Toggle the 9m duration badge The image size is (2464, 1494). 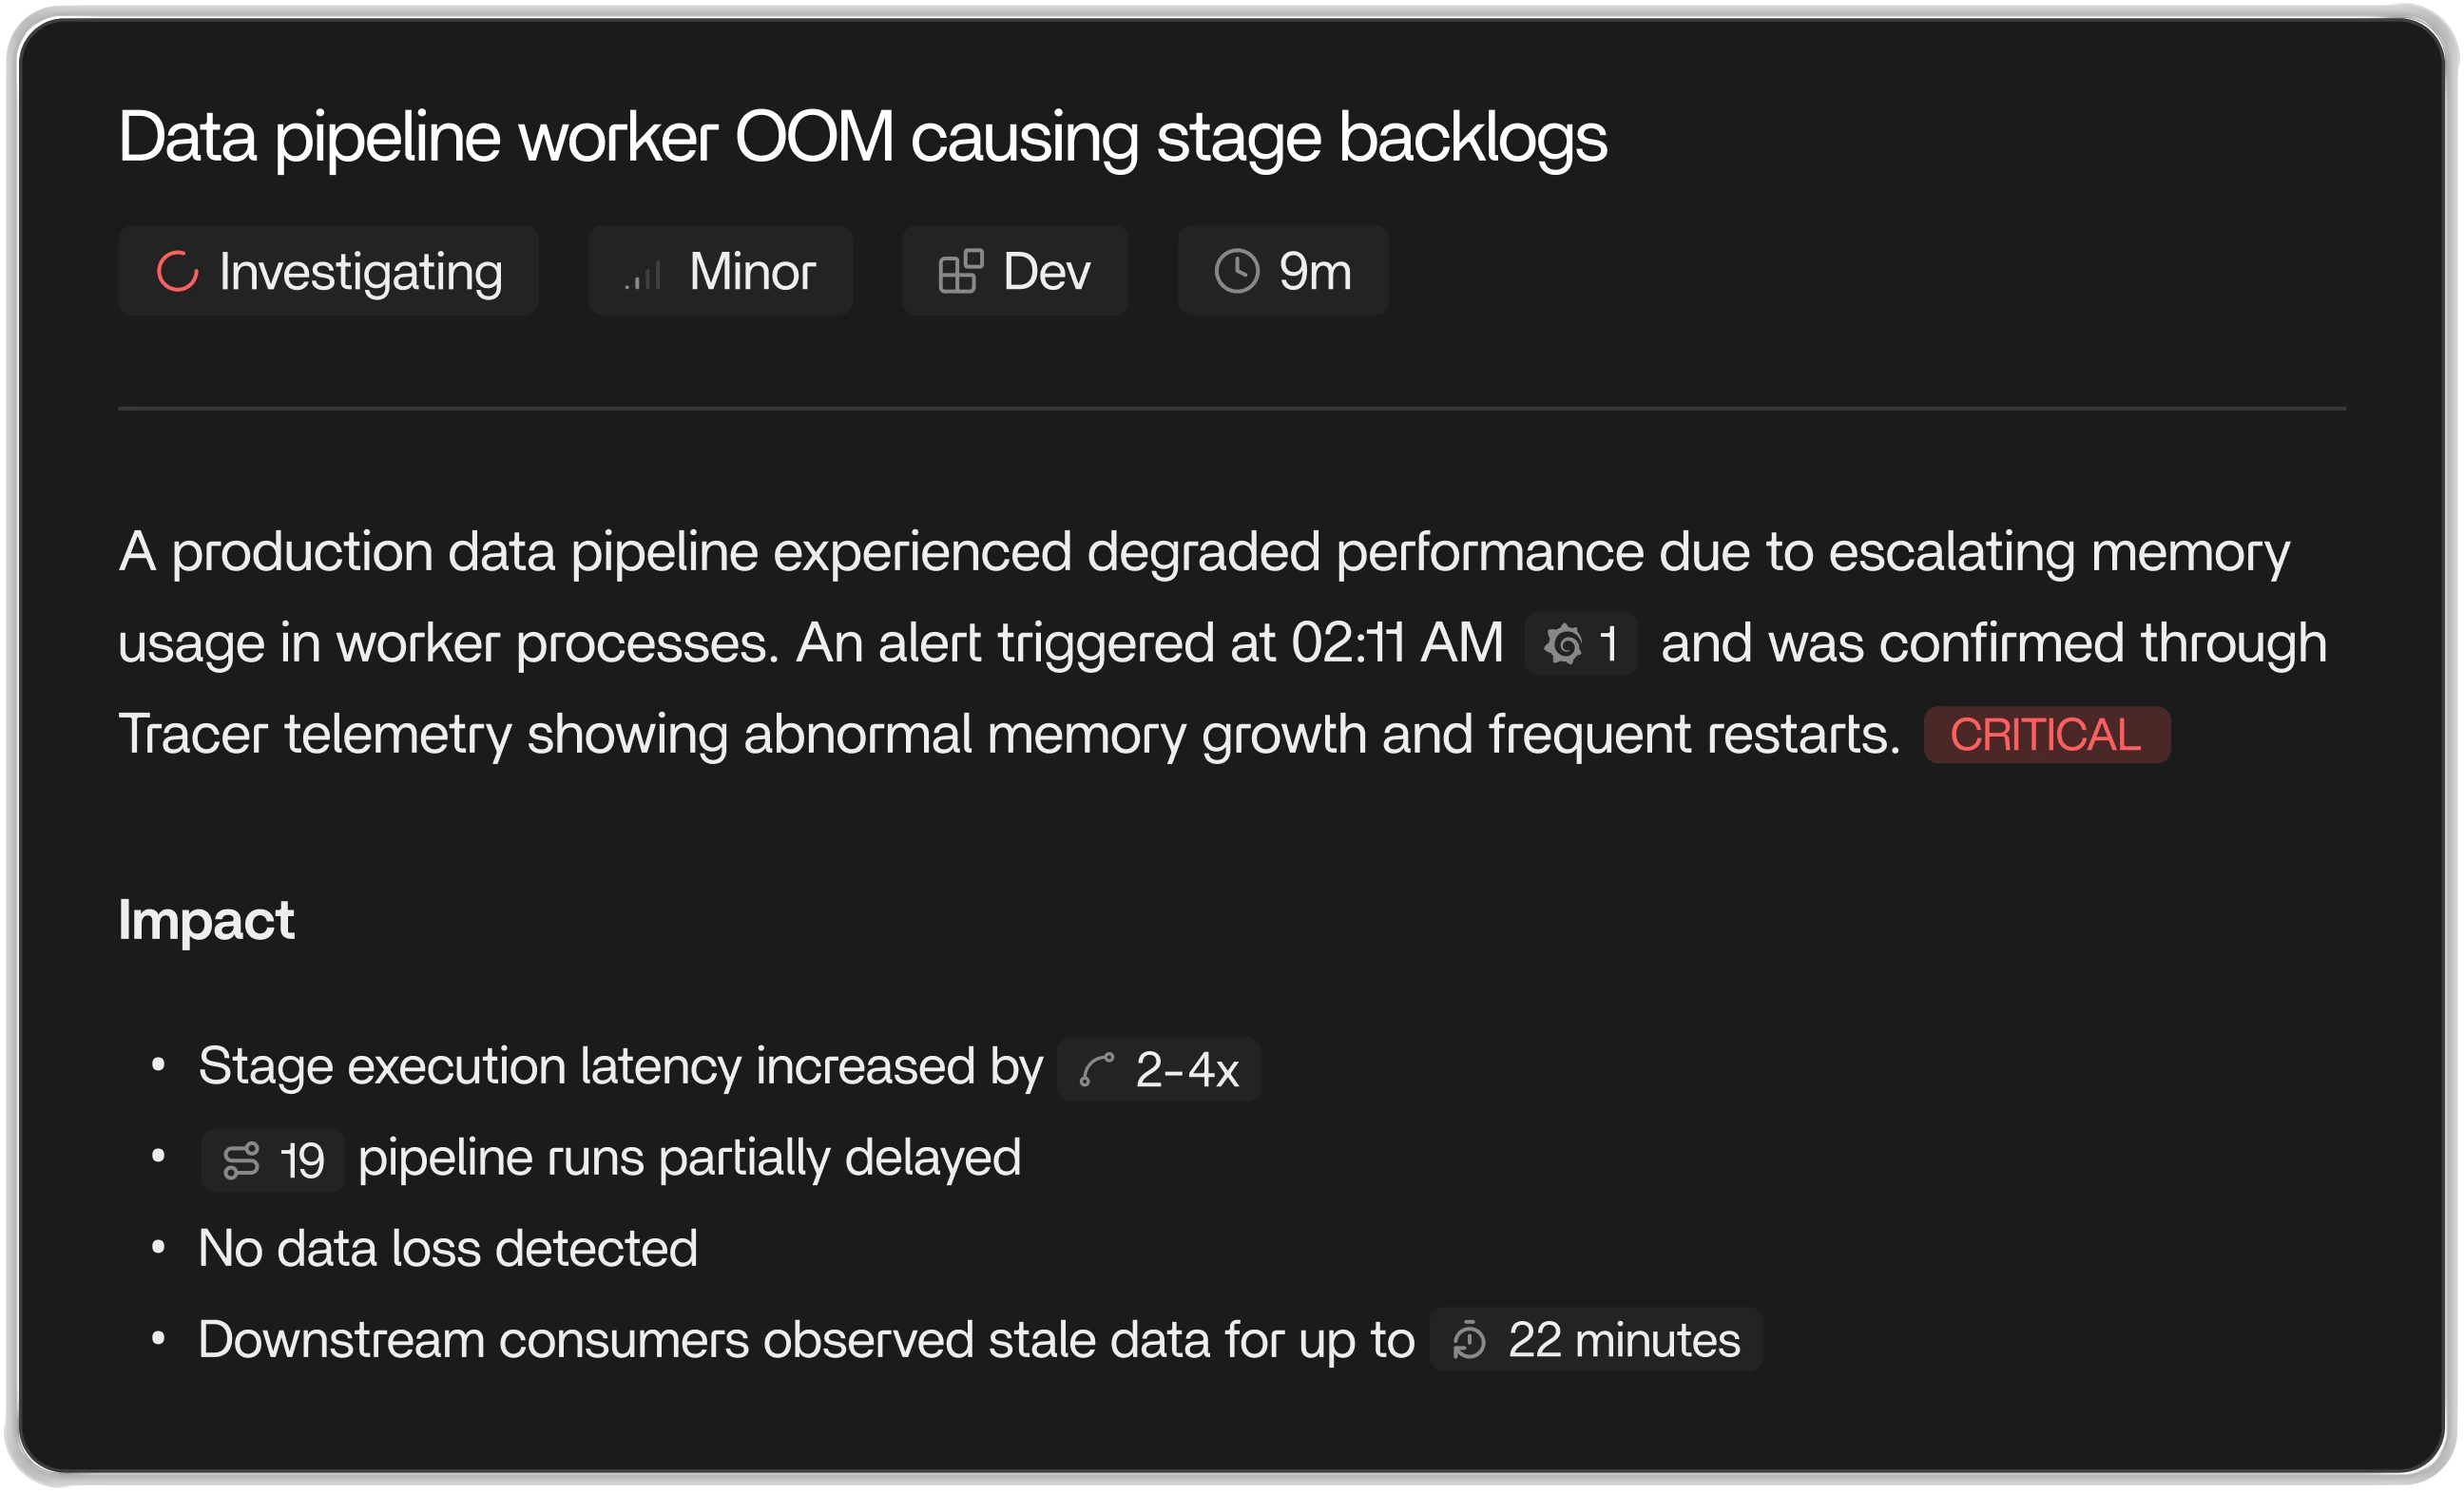tap(1283, 270)
